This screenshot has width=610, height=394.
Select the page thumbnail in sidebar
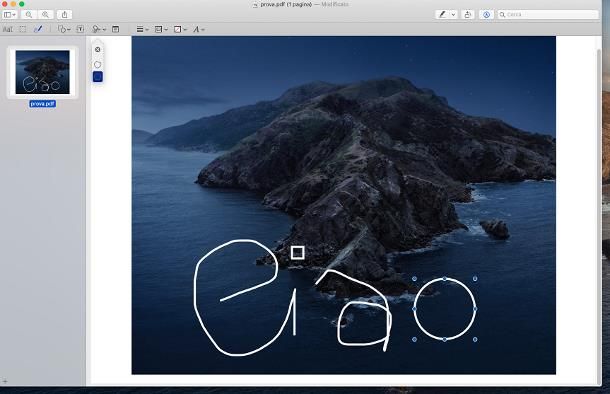coord(42,72)
